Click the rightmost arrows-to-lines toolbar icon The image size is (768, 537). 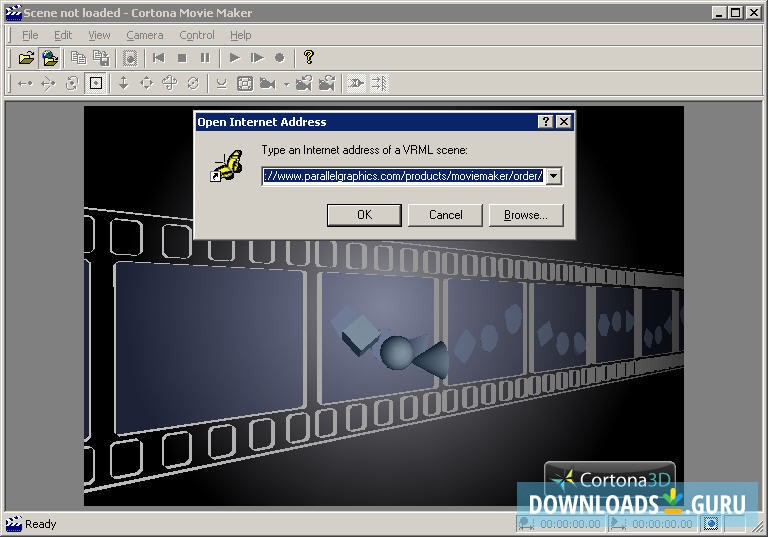click(379, 84)
